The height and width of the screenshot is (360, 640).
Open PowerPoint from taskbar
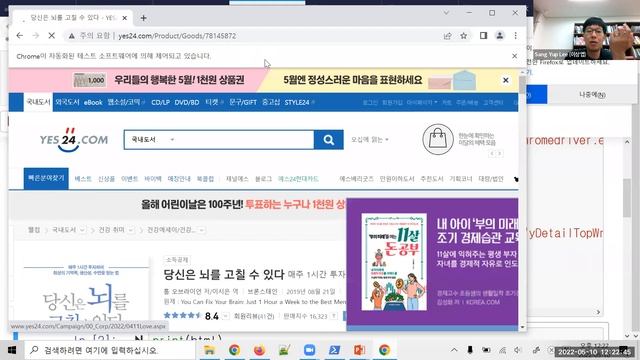(x=359, y=350)
